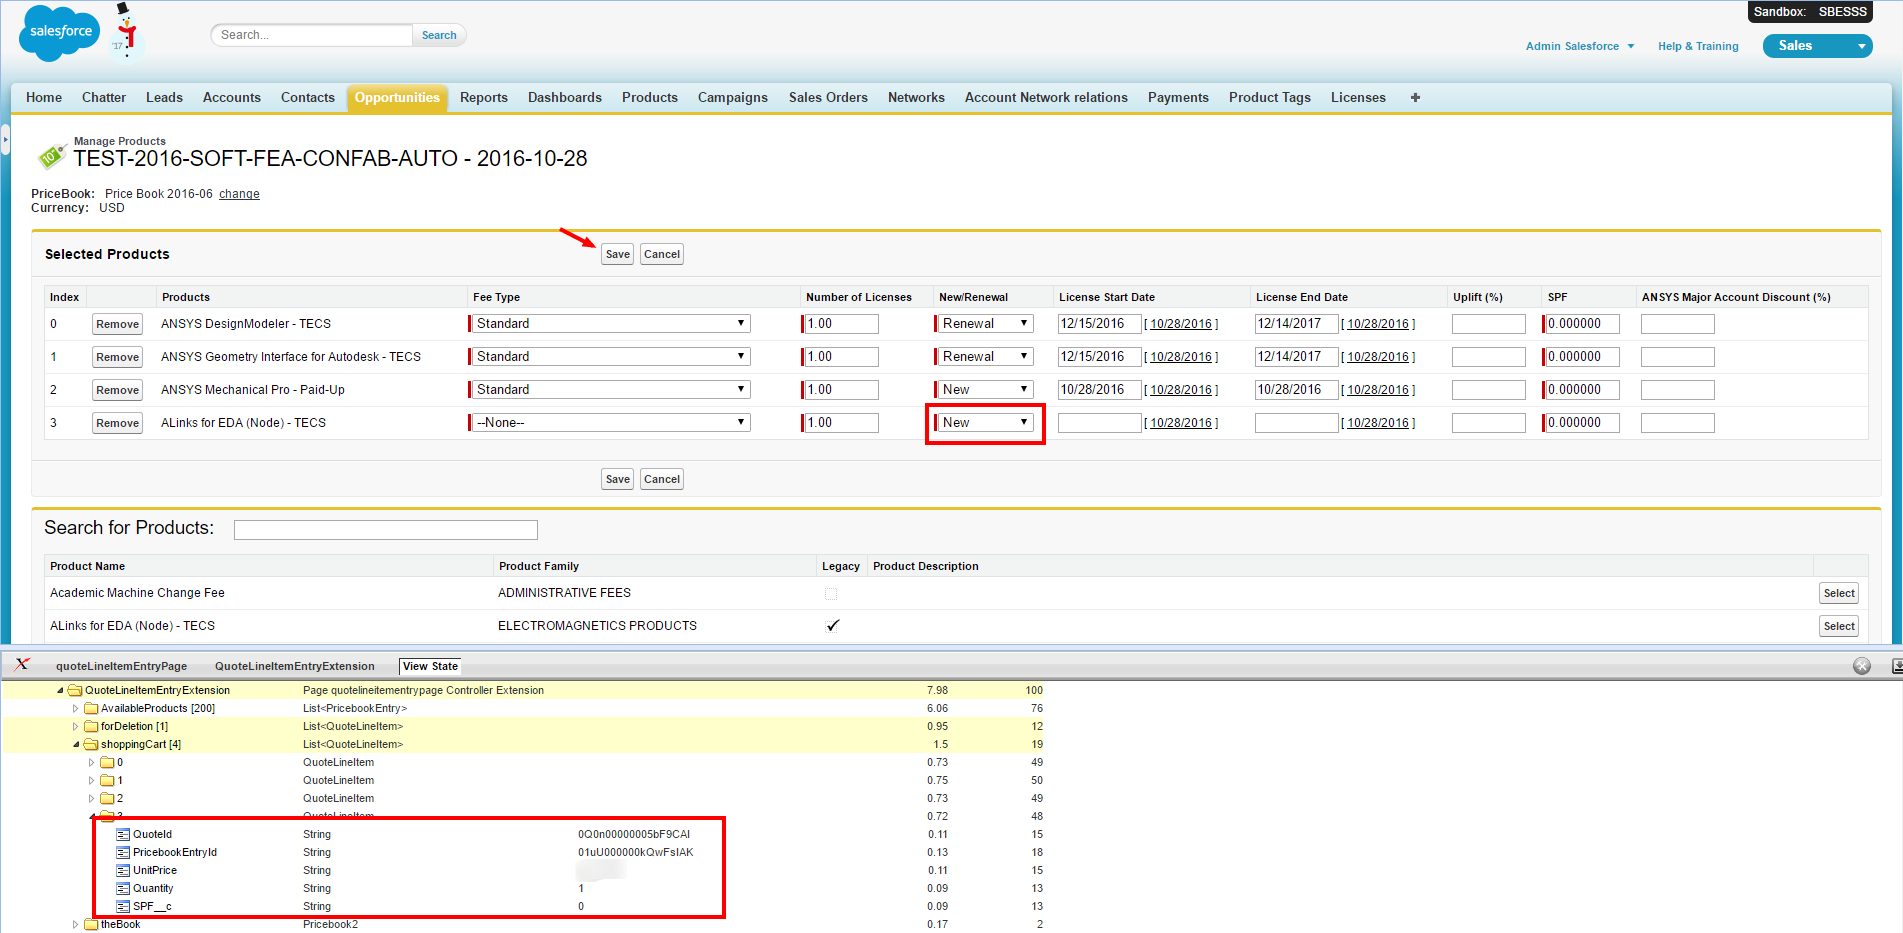
Task: Expand the forDeletion tree node
Action: (x=75, y=727)
